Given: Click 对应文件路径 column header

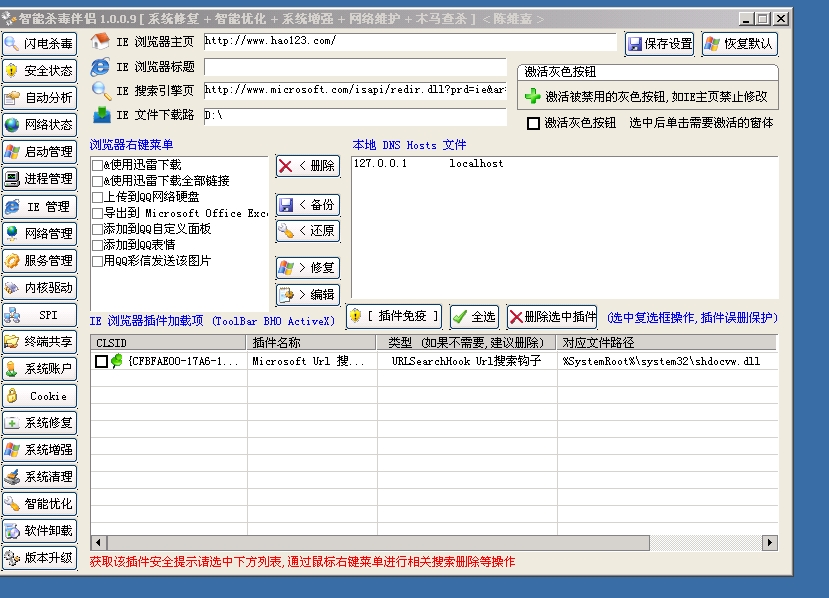Looking at the screenshot, I should tap(667, 343).
